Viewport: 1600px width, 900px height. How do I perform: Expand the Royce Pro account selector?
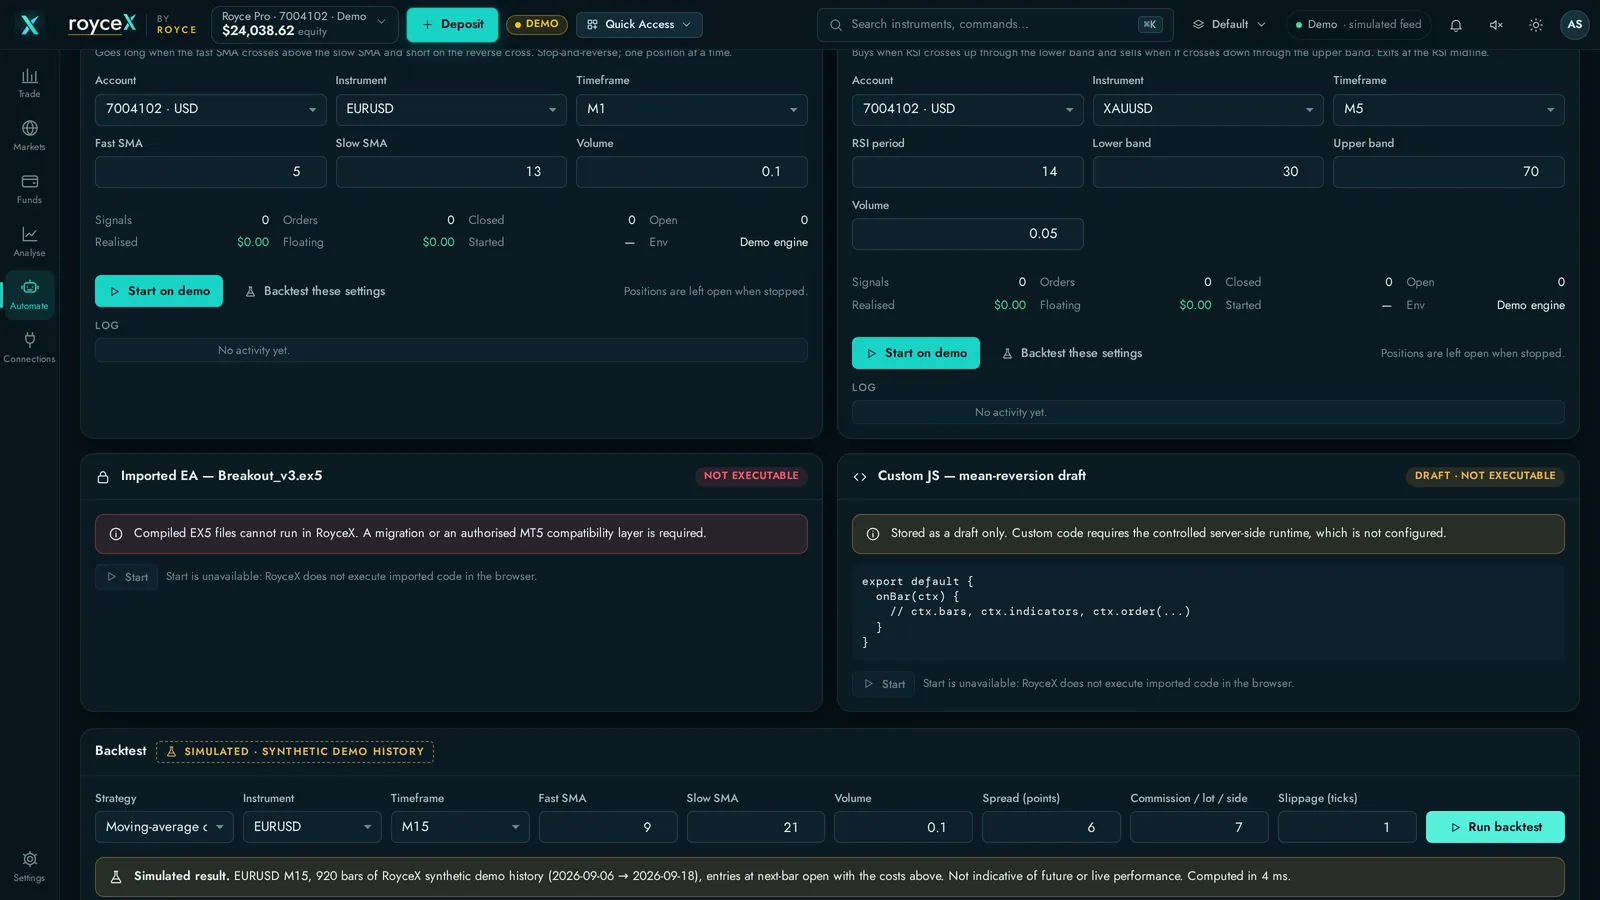point(304,25)
